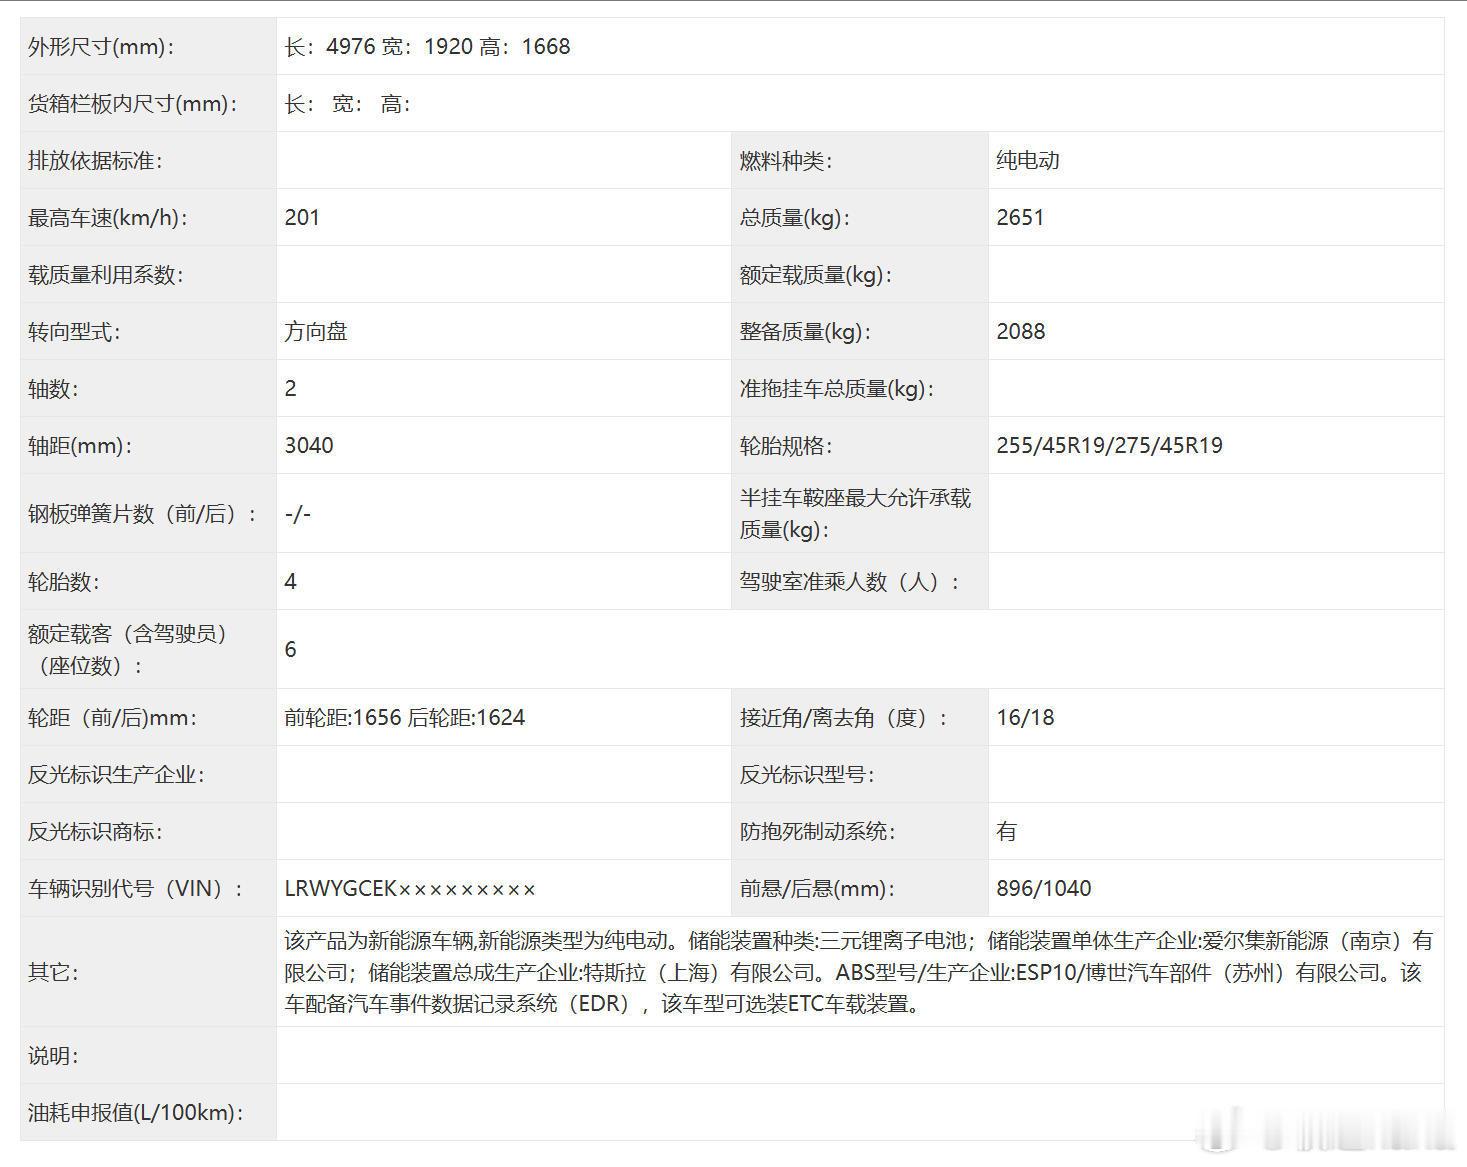Select the 轴距(mm) label
The width and height of the screenshot is (1467, 1167).
click(80, 445)
